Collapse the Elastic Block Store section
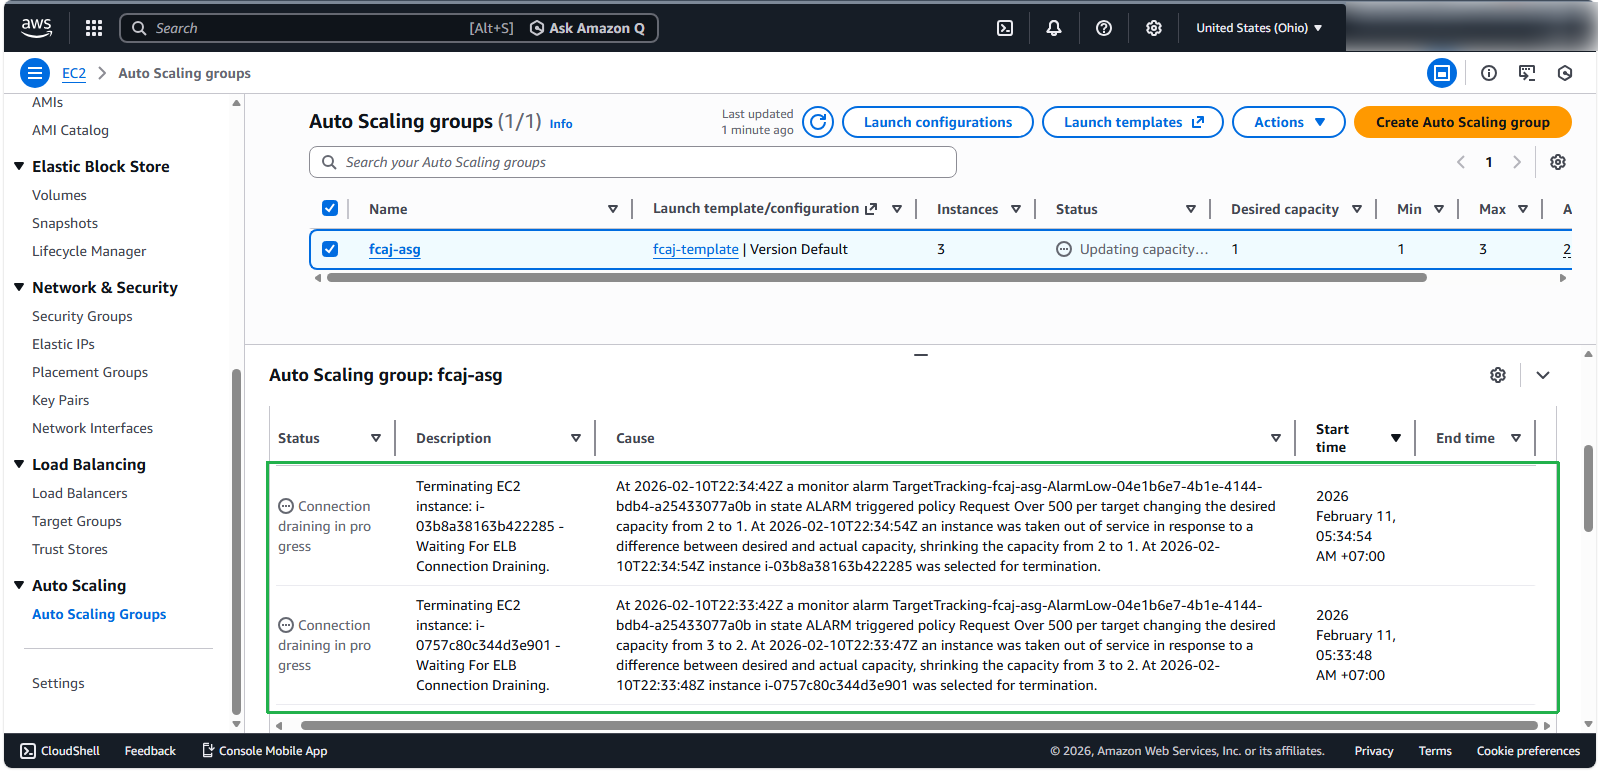Viewport: 1600px width, 772px height. 19,166
